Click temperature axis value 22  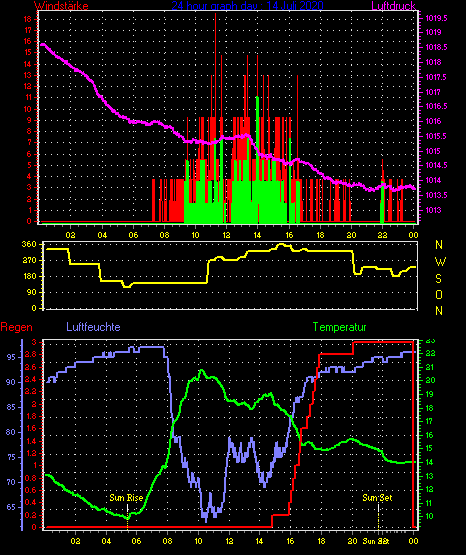(430, 354)
